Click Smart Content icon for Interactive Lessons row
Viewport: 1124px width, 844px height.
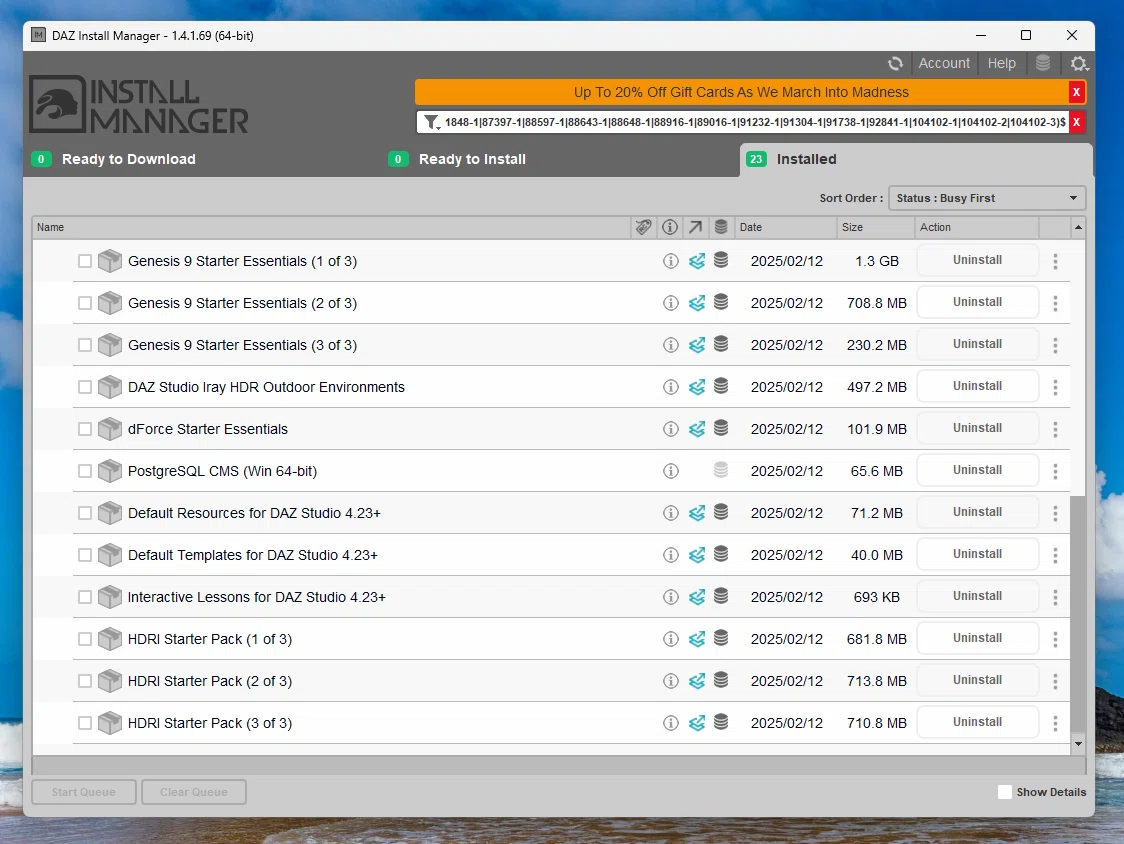point(697,597)
